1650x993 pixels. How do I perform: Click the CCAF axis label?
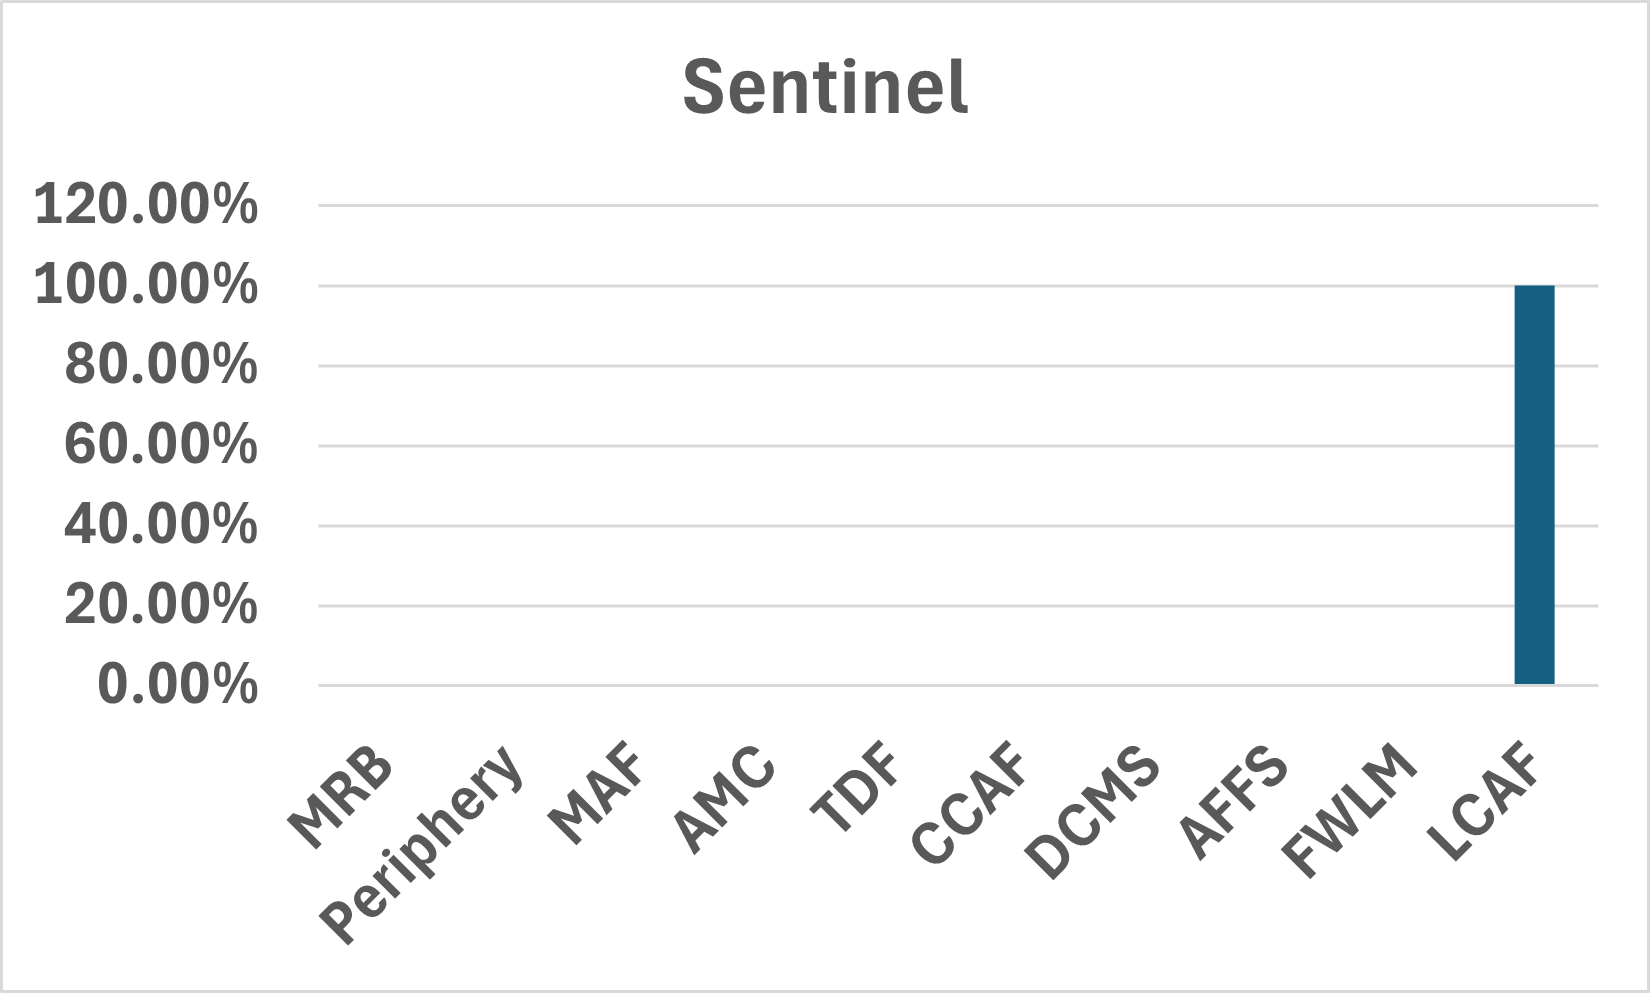pos(970,805)
